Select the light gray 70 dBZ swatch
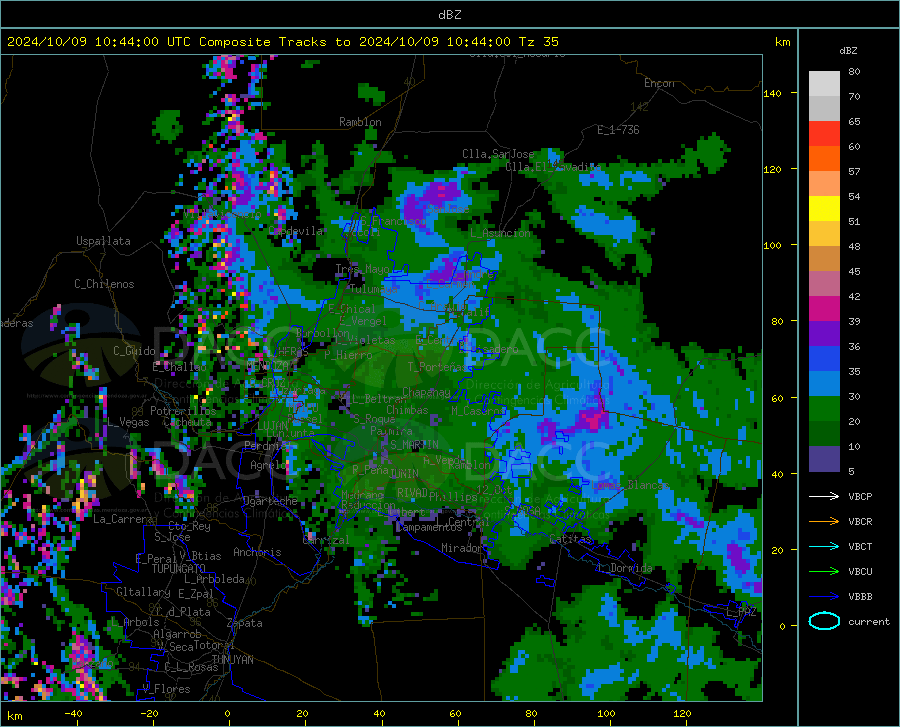 (x=824, y=84)
